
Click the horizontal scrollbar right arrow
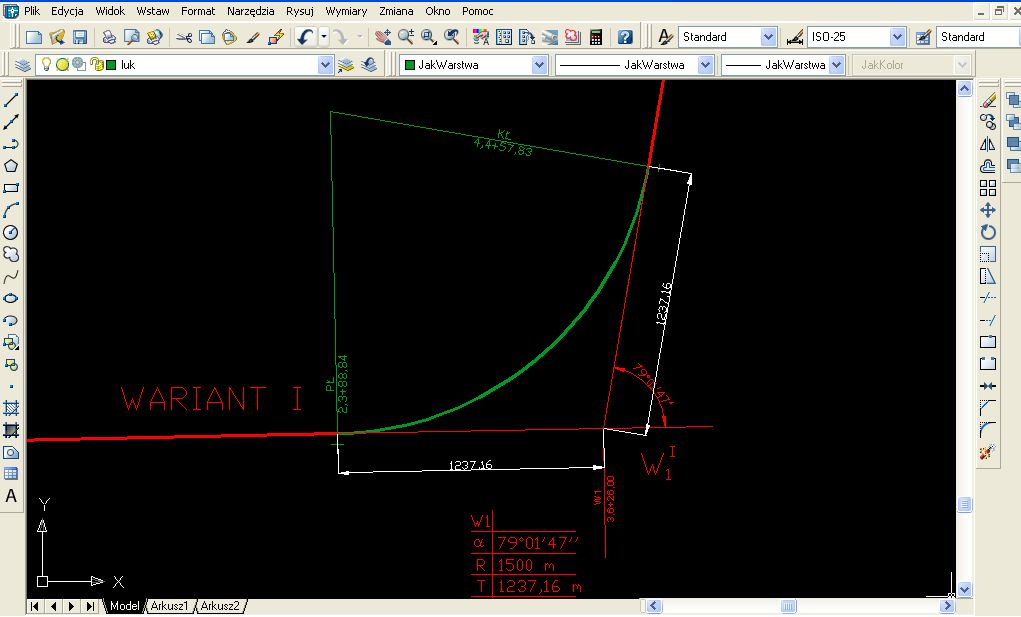pyautogui.click(x=948, y=607)
